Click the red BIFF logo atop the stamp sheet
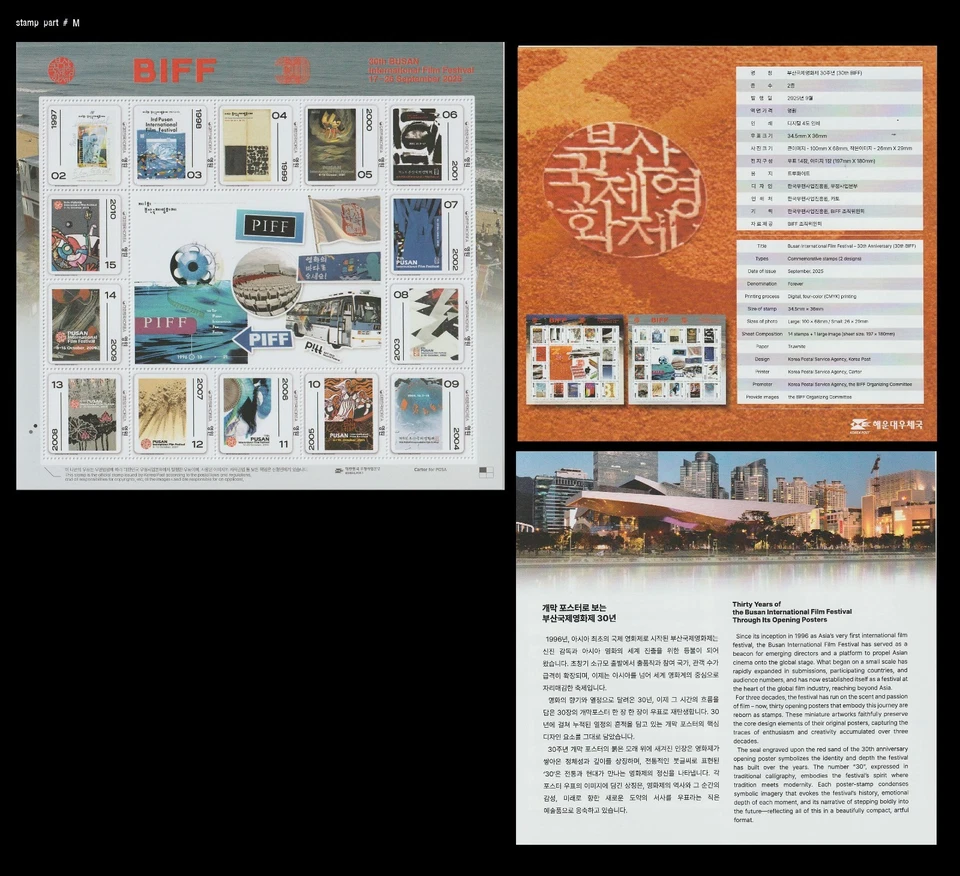The height and width of the screenshot is (876, 960). point(175,68)
